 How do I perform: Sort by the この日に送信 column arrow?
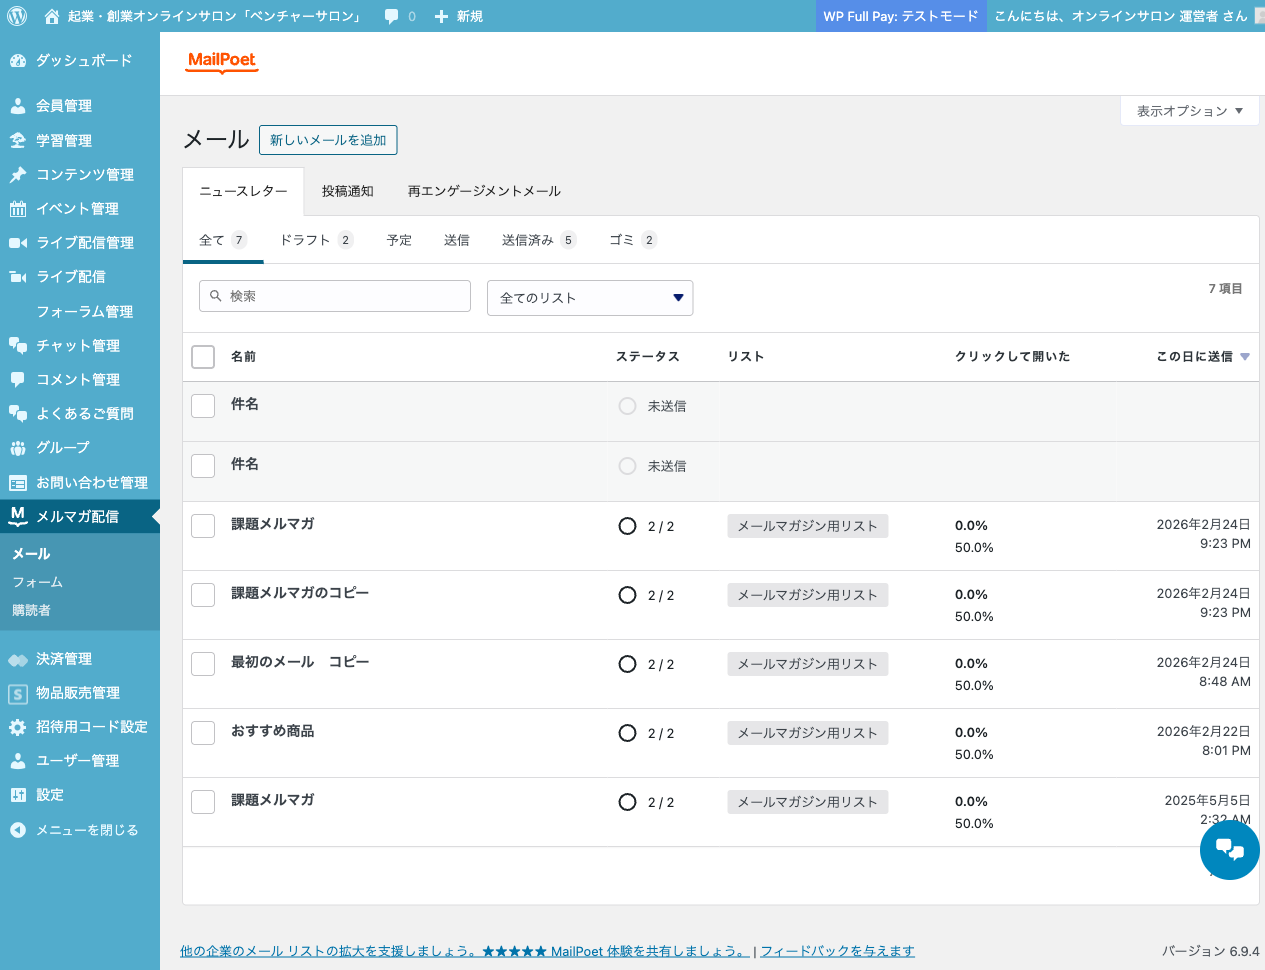[x=1244, y=357]
